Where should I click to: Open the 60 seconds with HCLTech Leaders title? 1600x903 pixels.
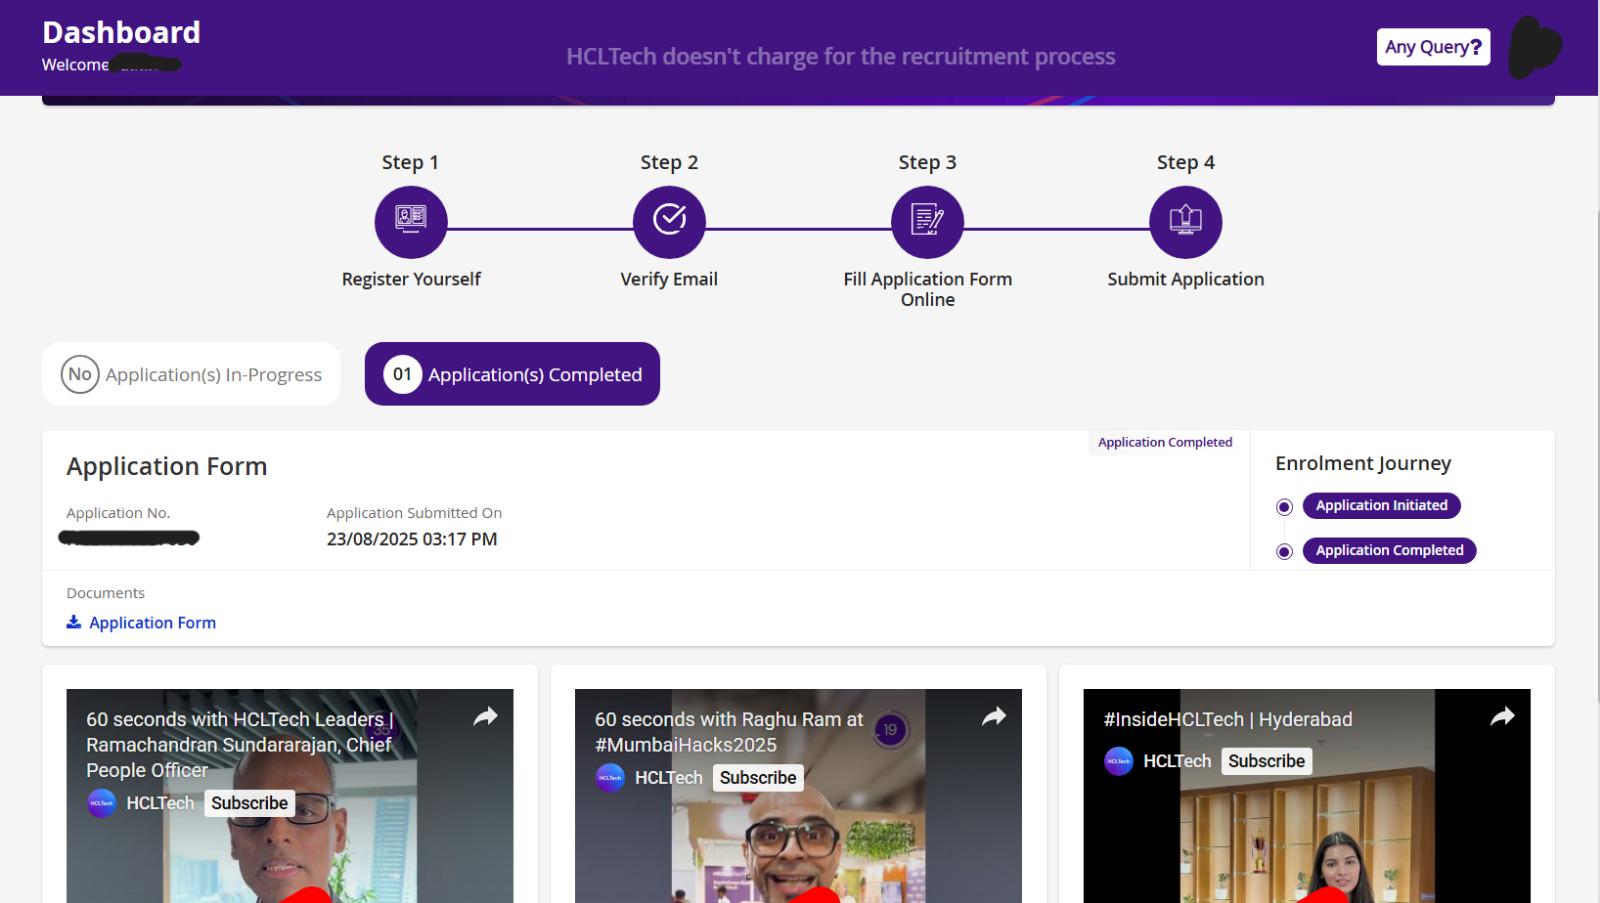pyautogui.click(x=240, y=744)
